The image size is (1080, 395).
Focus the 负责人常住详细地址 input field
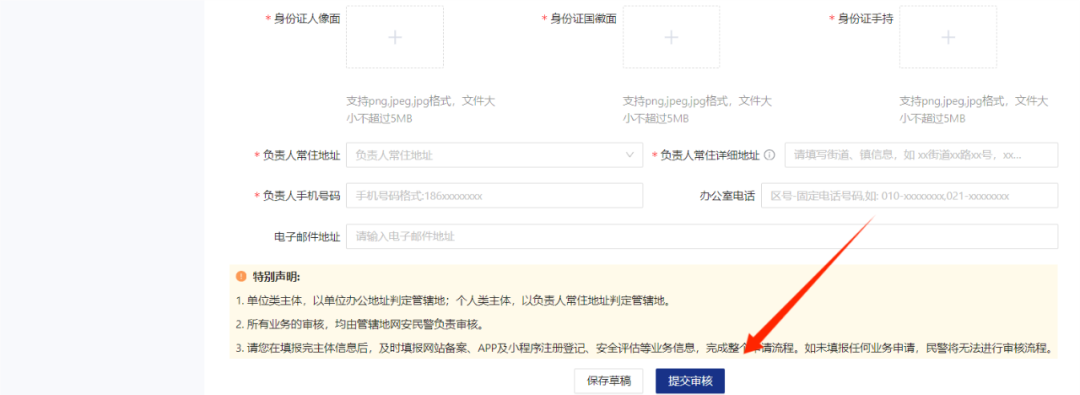point(921,155)
